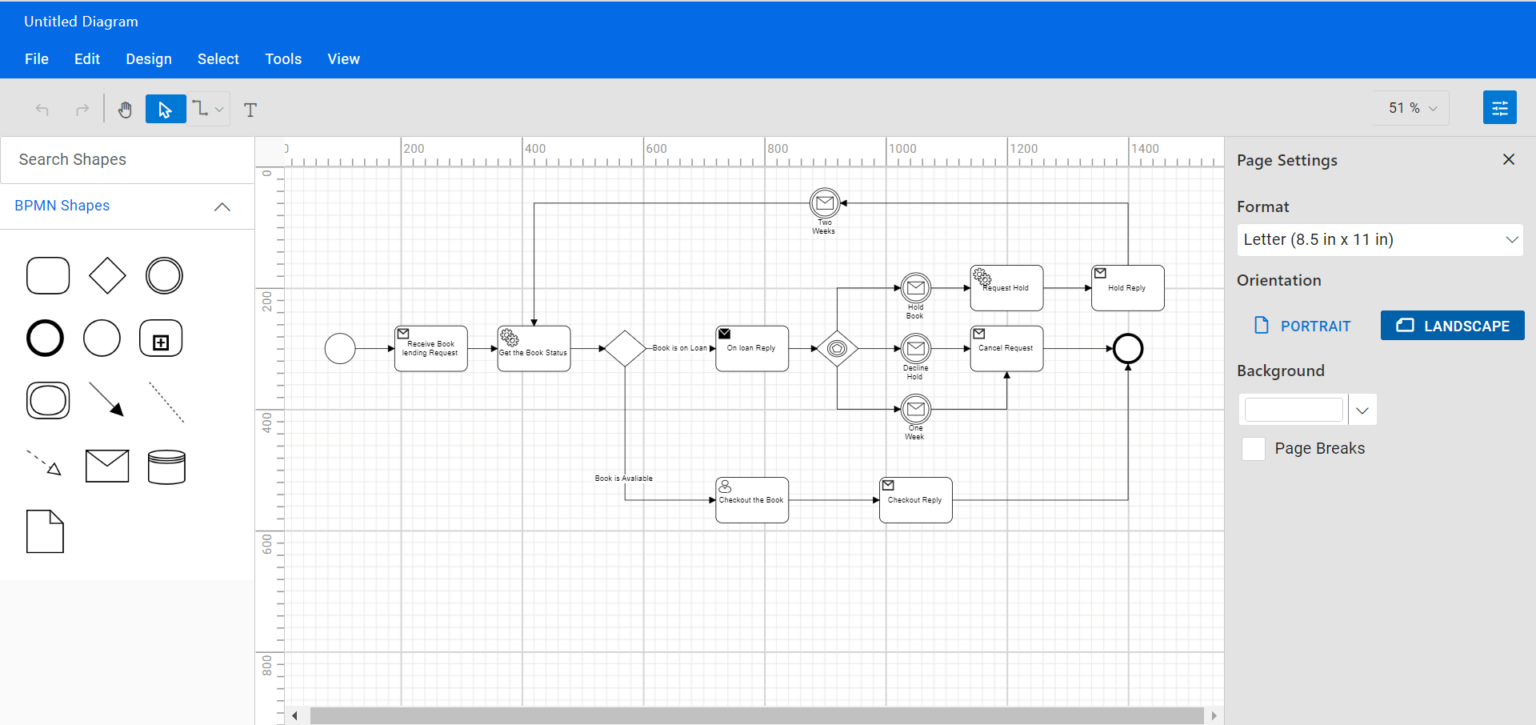Open the Tools menu

click(283, 59)
